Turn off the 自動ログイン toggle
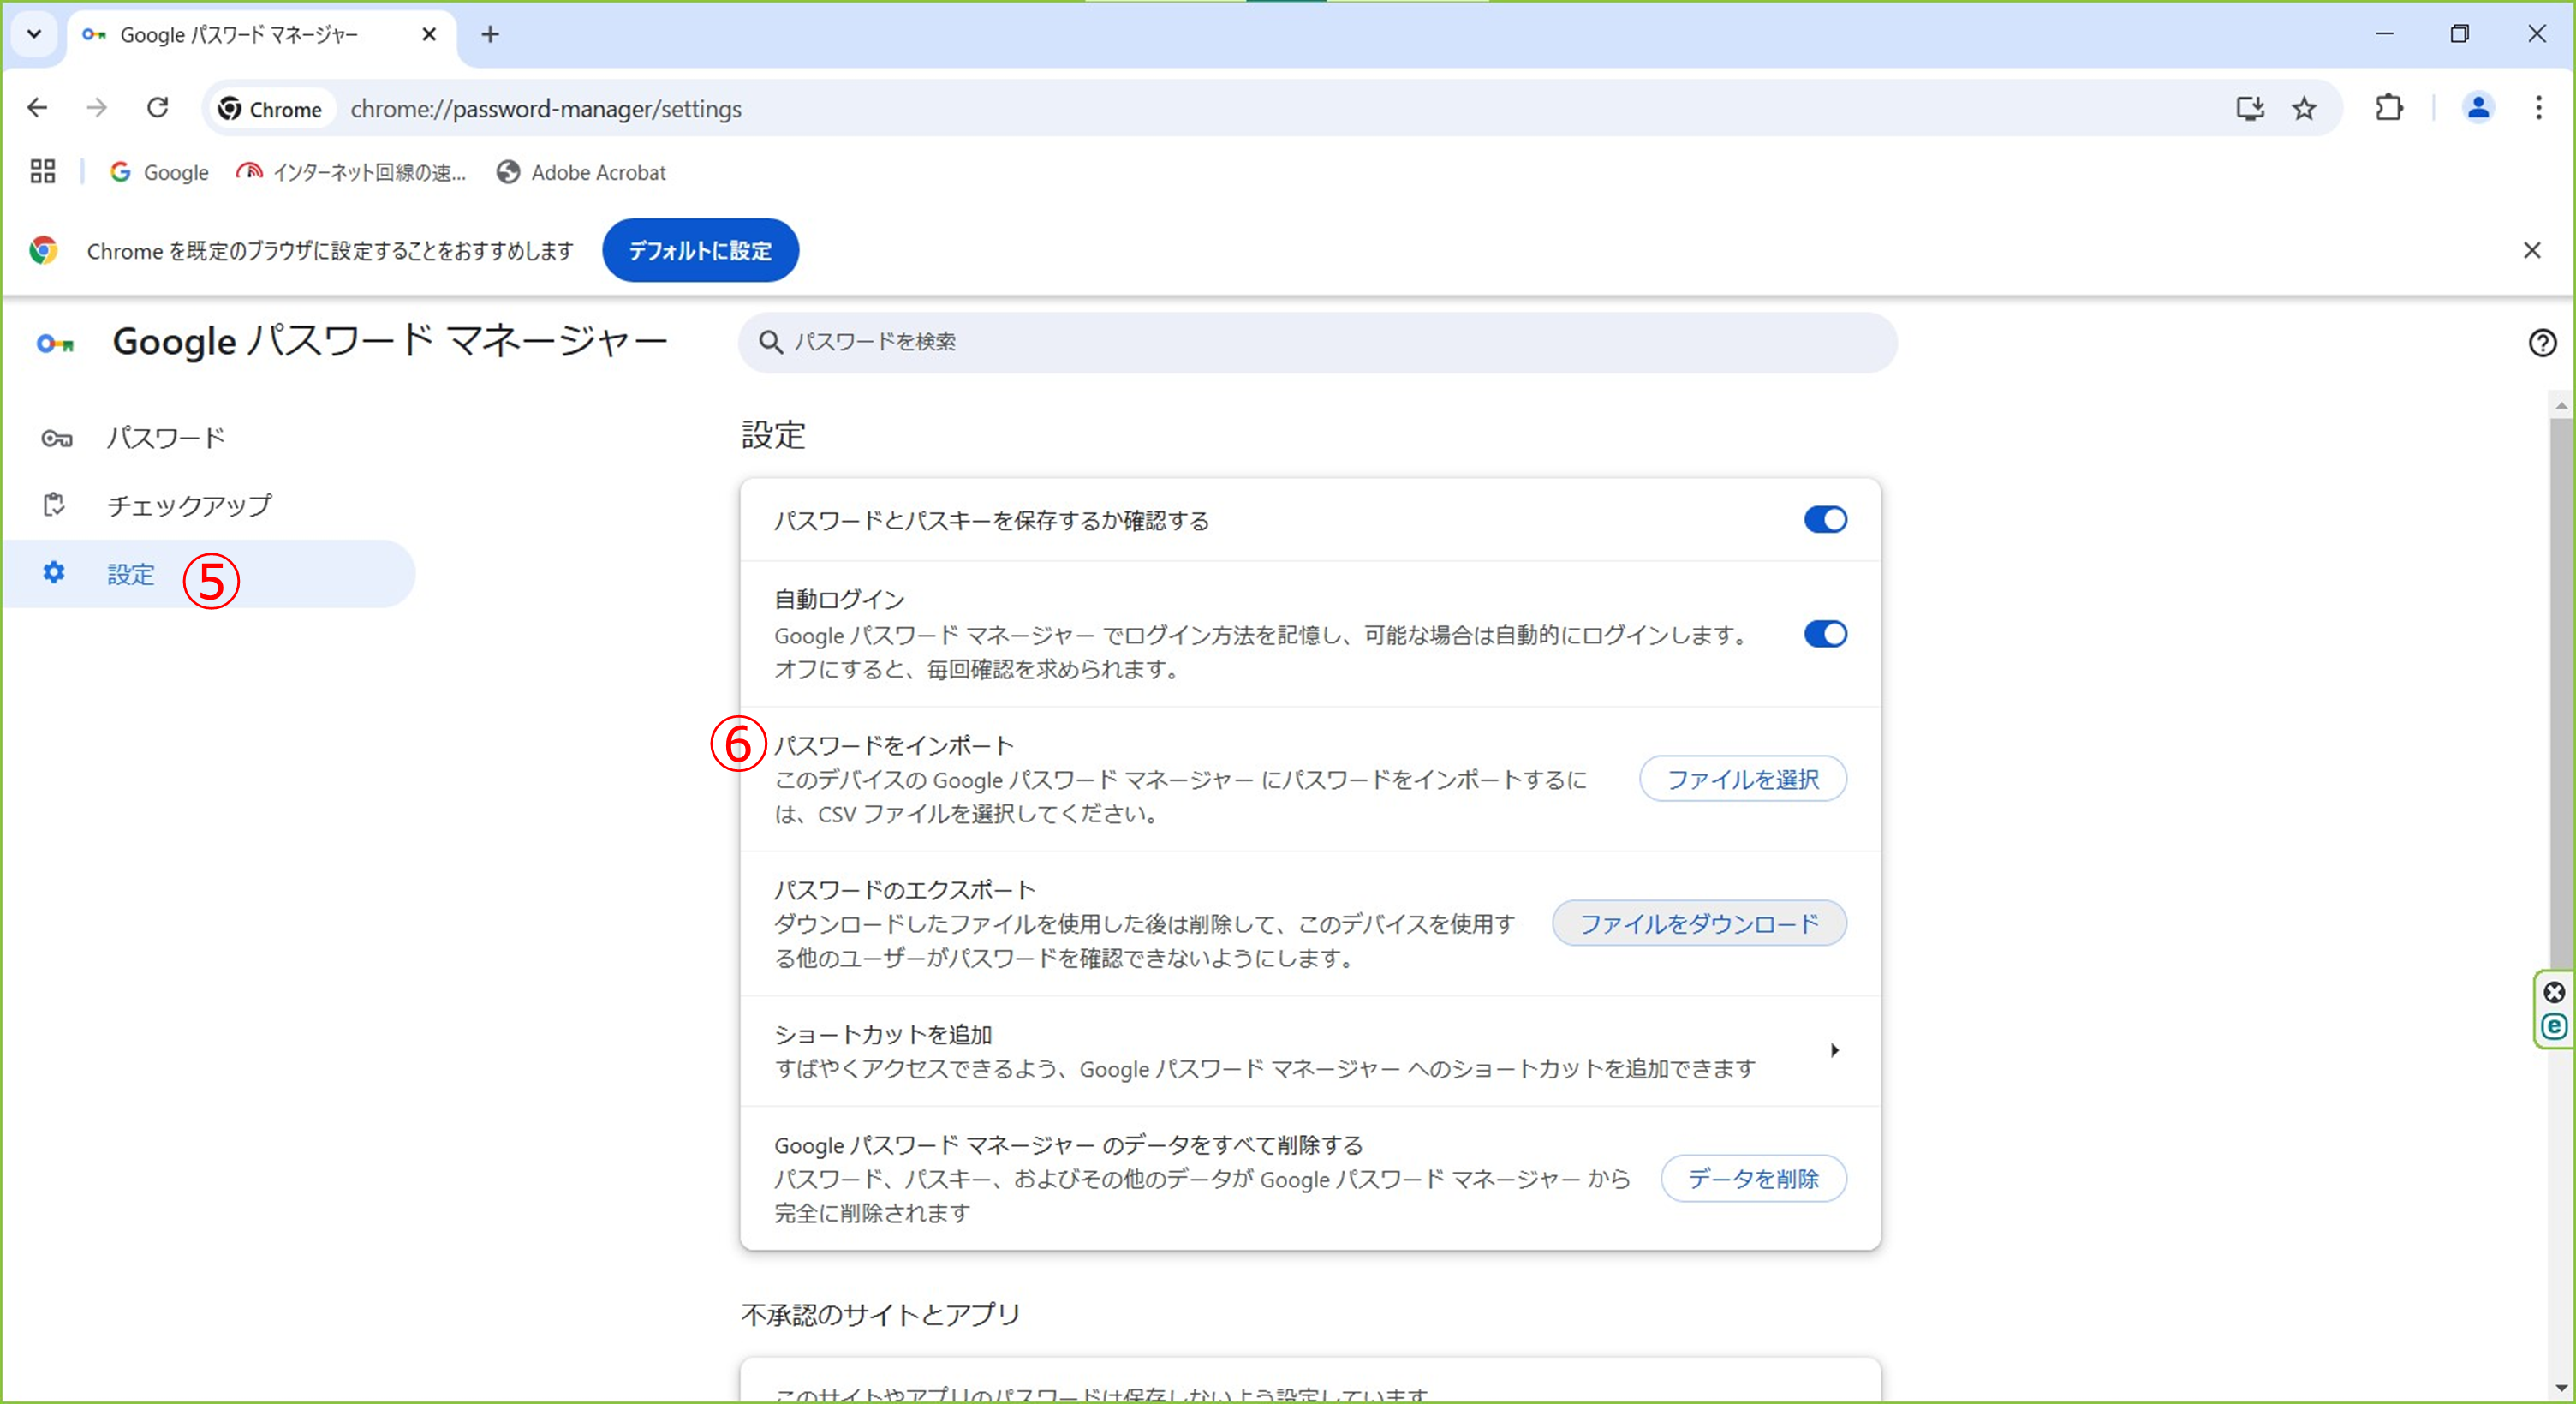The image size is (2576, 1404). coord(1824,634)
